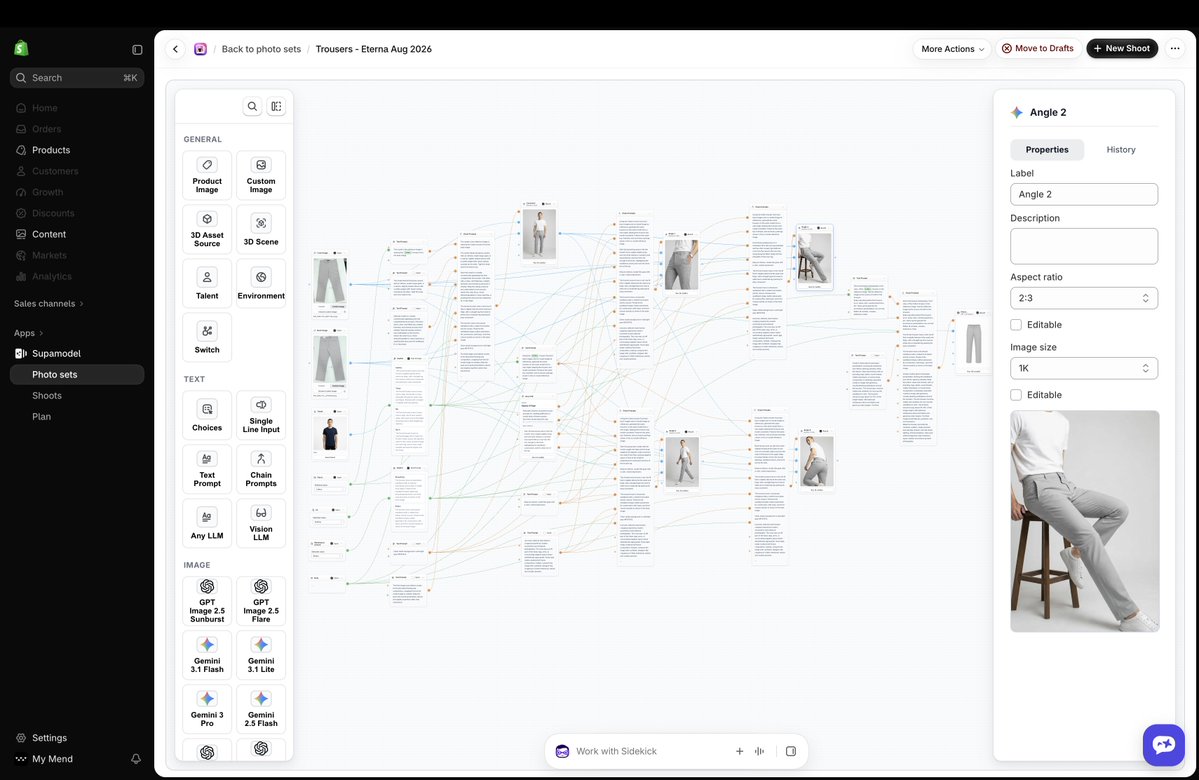Open Home in the sidebar
Screen dimensions: 1199x780
(76, 108)
